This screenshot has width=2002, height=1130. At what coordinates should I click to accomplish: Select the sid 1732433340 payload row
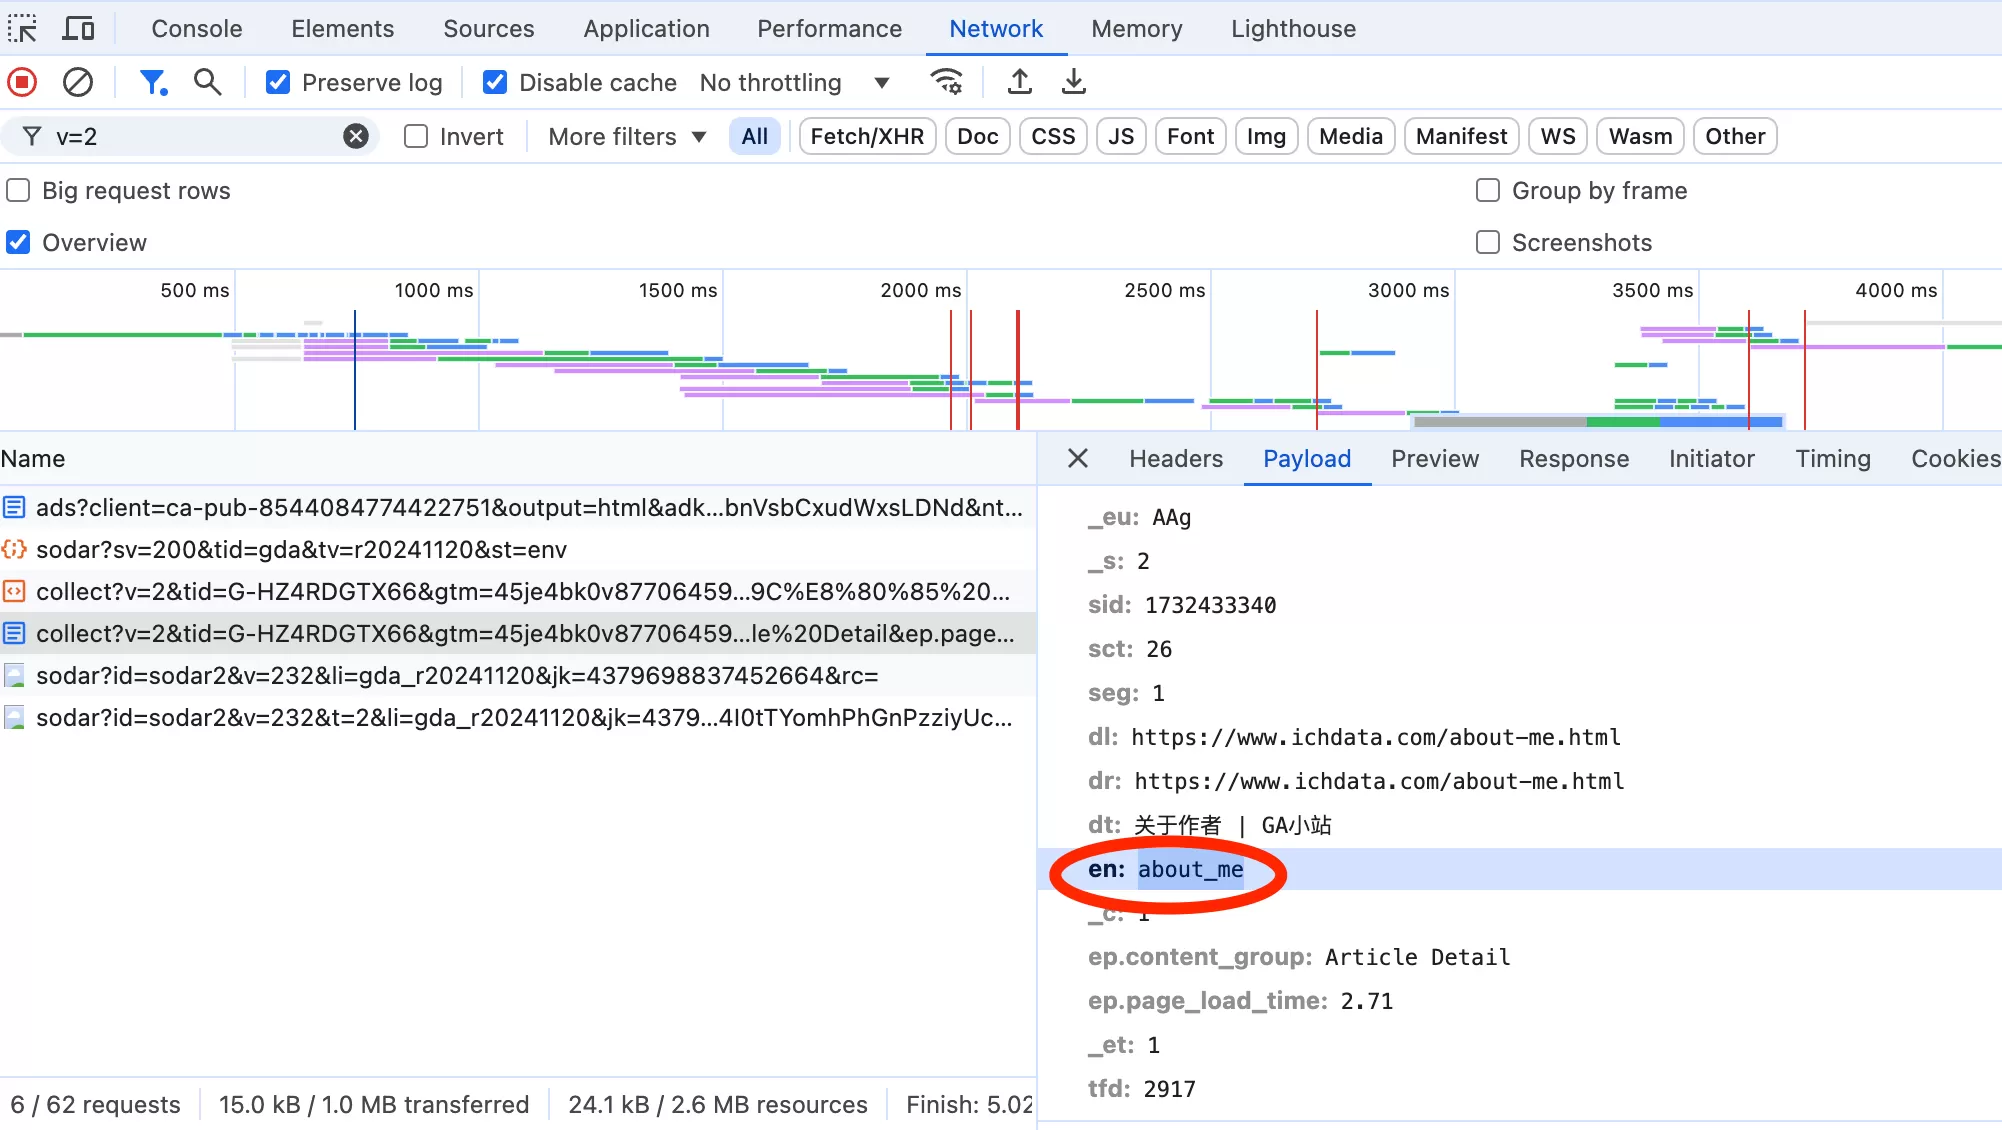point(1520,605)
